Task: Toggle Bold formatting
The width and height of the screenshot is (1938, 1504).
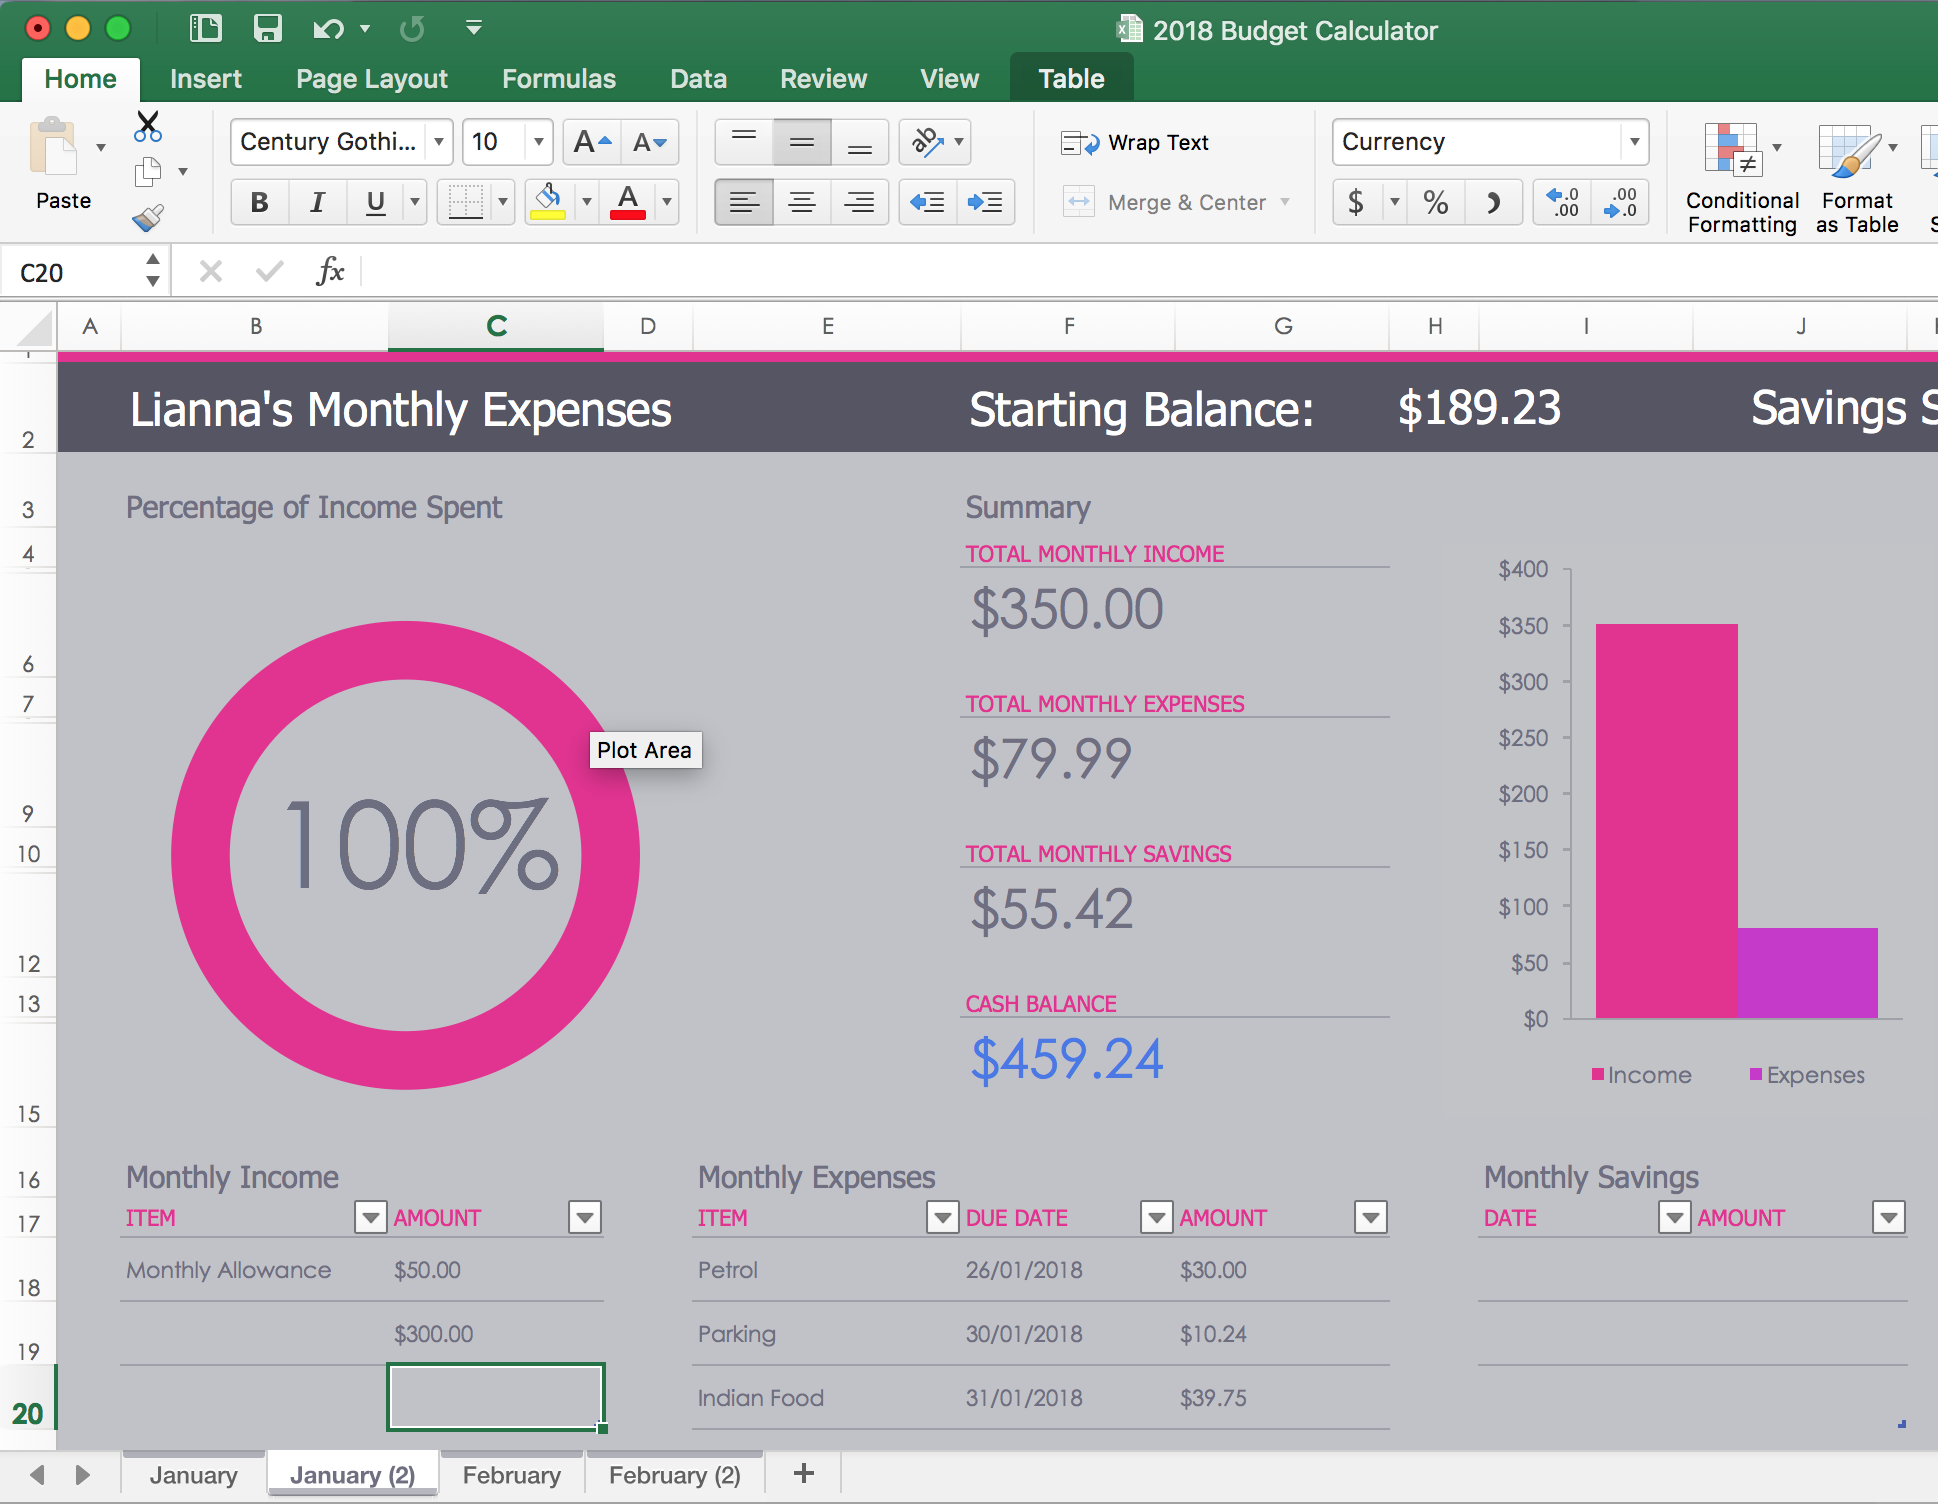Action: coord(259,203)
